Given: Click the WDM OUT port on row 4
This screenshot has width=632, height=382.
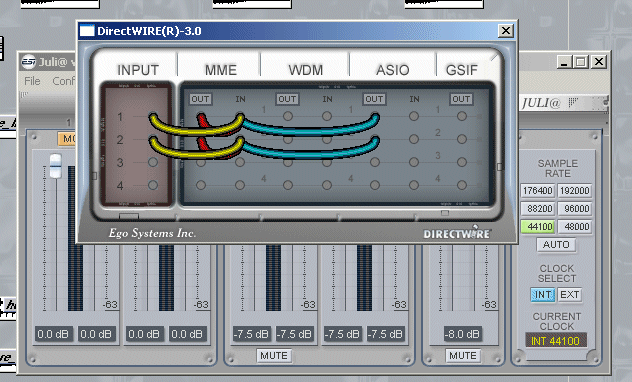Looking at the screenshot, I should [x=288, y=185].
